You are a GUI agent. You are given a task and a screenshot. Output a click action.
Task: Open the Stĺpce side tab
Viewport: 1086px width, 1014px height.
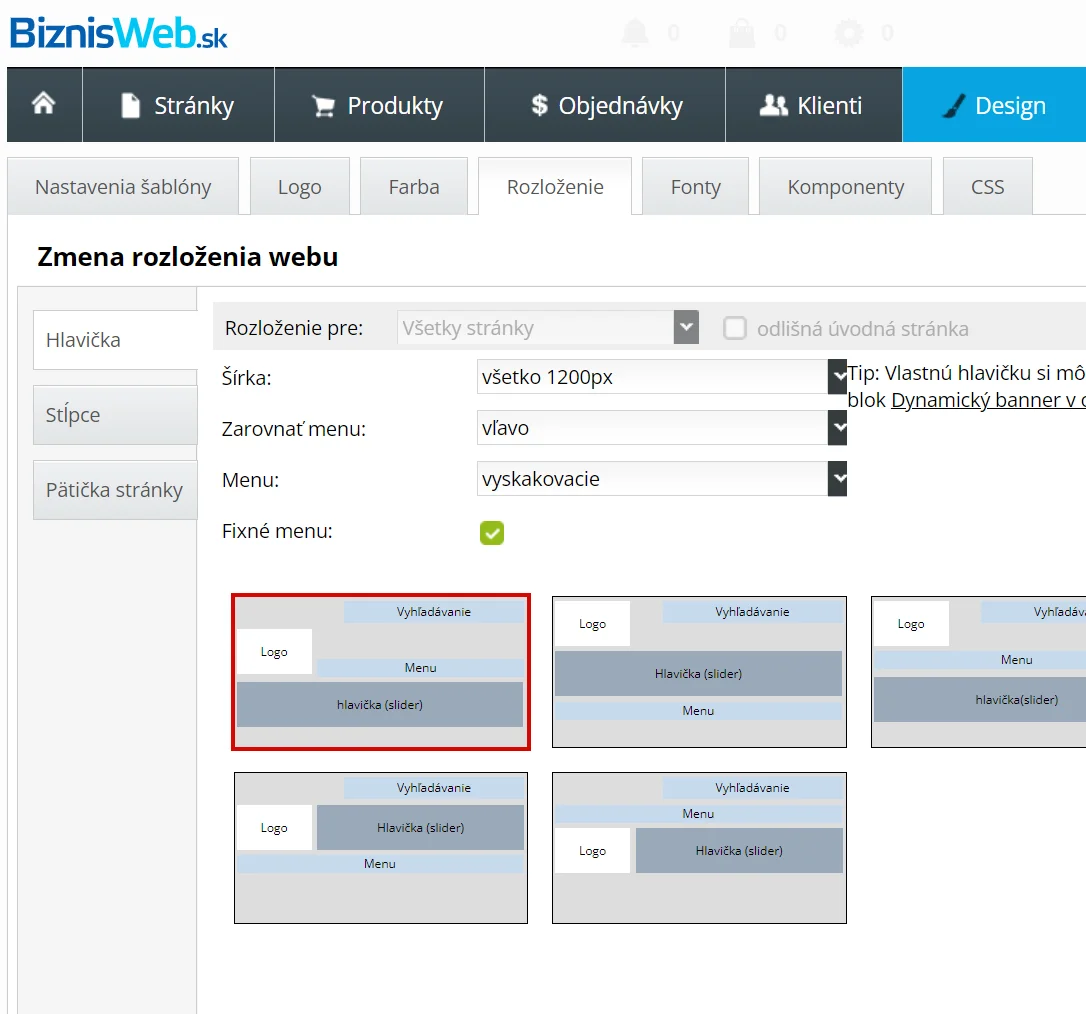click(x=115, y=415)
